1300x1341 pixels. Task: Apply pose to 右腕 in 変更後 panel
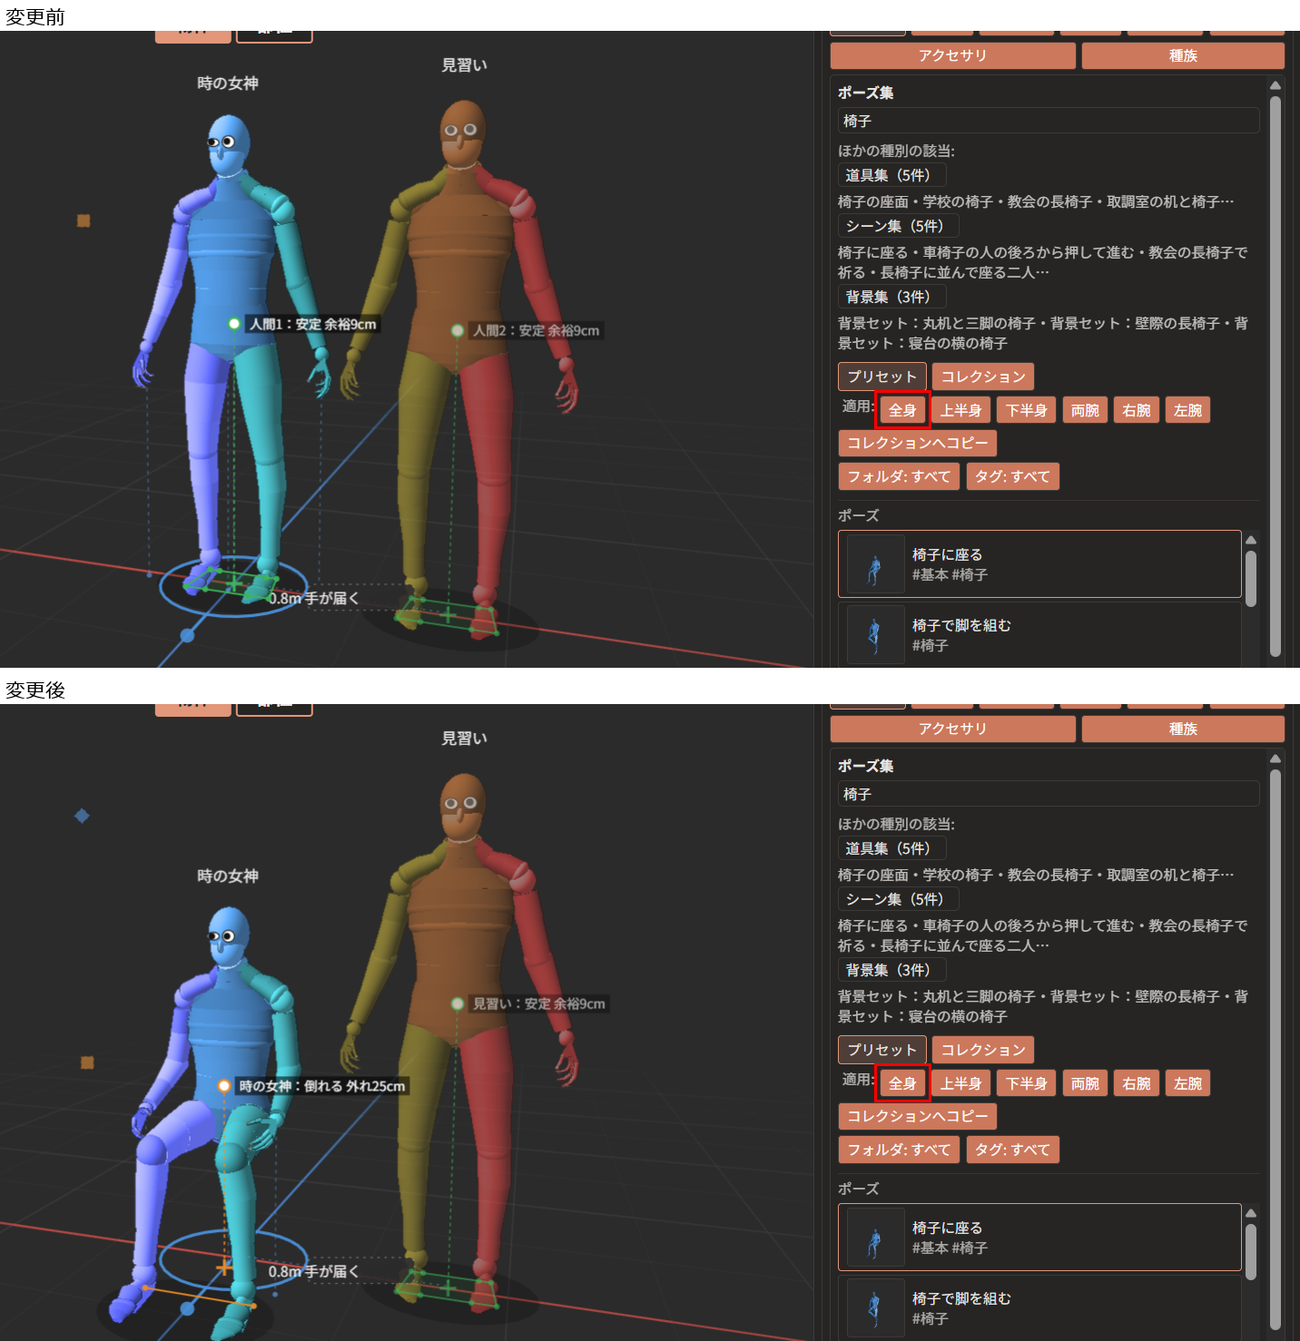point(1136,1083)
